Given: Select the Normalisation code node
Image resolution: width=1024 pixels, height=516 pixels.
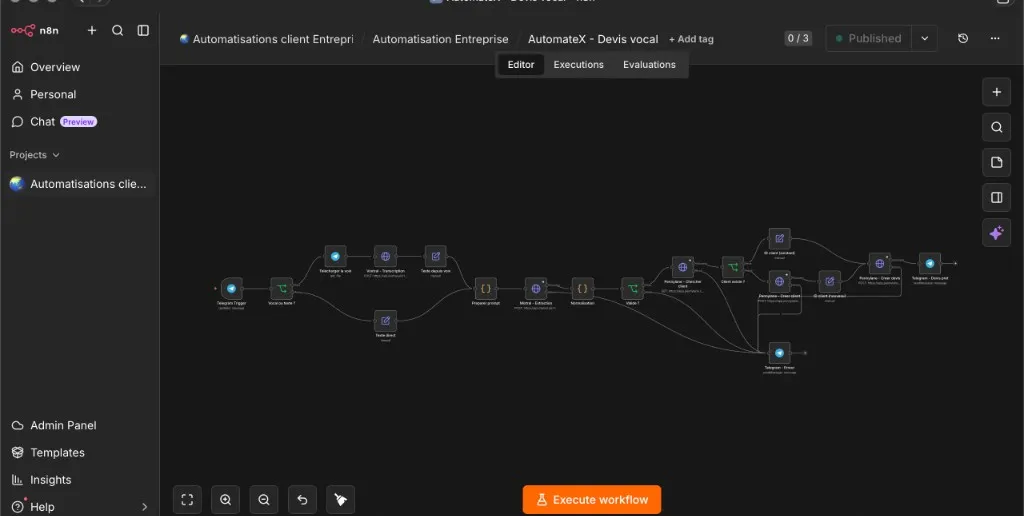Looking at the screenshot, I should [x=583, y=288].
